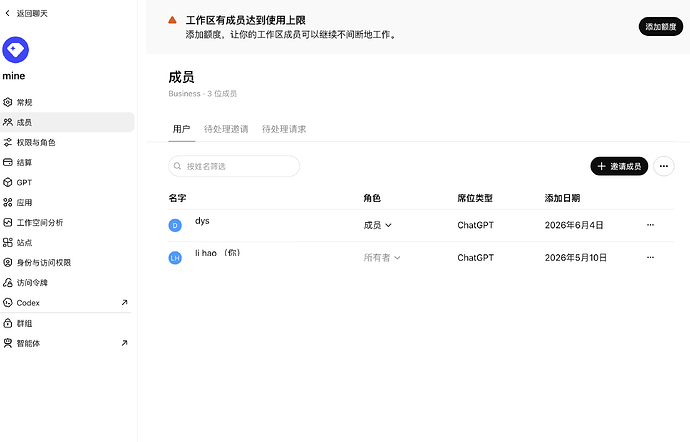Click the 成员 people icon in sidebar
Image resolution: width=690 pixels, height=442 pixels.
coord(8,122)
